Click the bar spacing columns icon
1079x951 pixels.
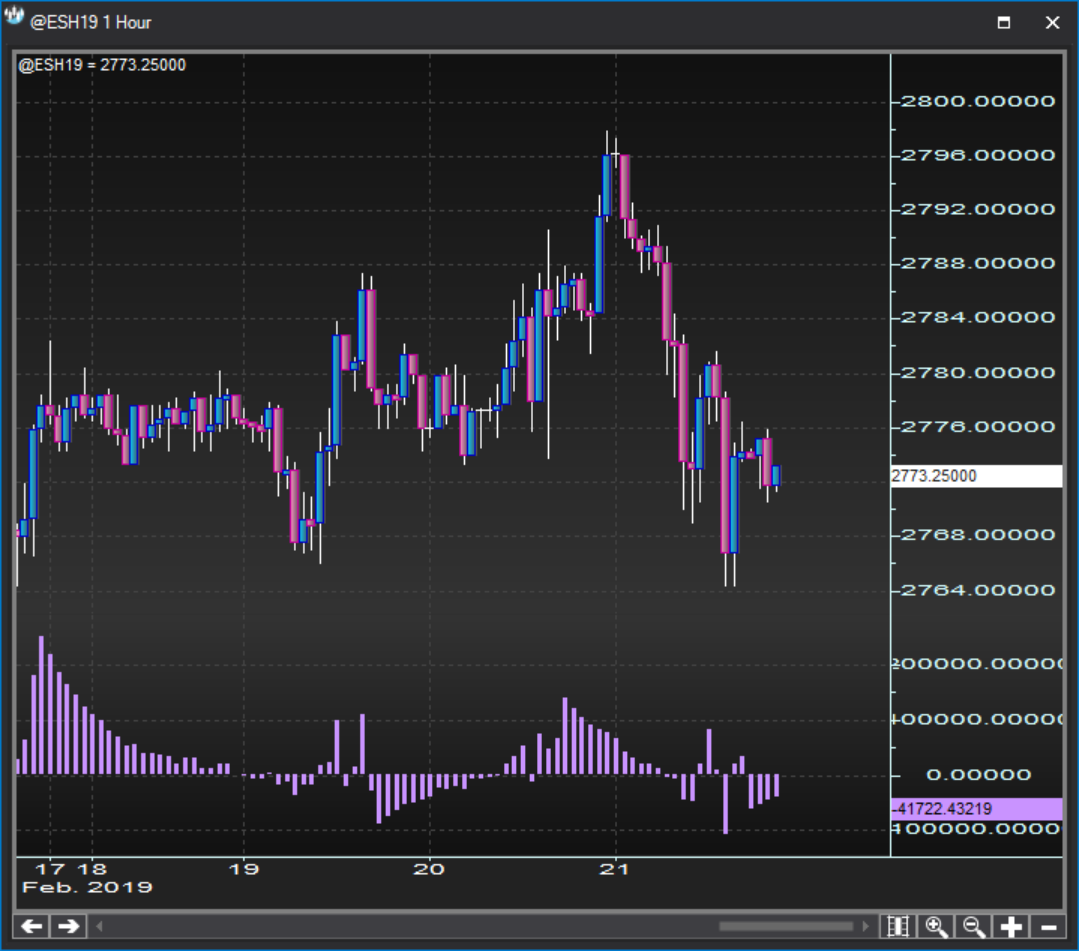898,927
